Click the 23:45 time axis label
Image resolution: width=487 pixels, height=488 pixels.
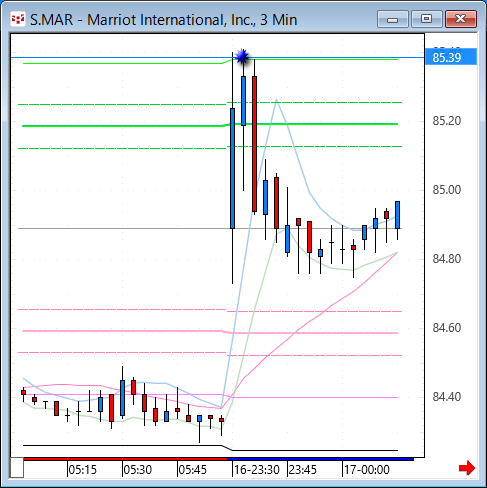point(302,470)
